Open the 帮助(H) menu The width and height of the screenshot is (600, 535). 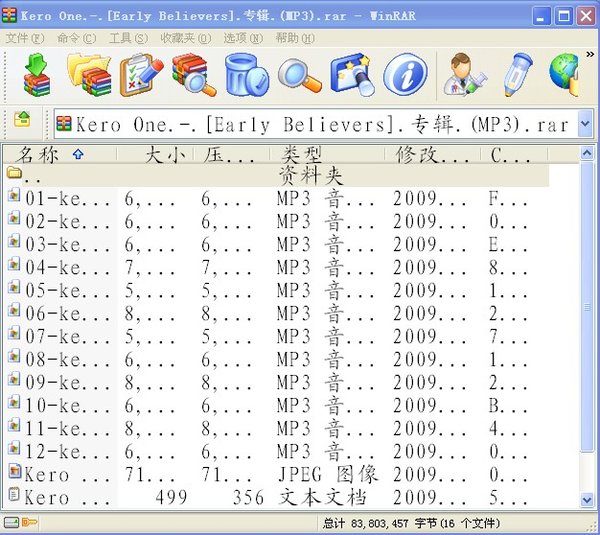pos(295,38)
